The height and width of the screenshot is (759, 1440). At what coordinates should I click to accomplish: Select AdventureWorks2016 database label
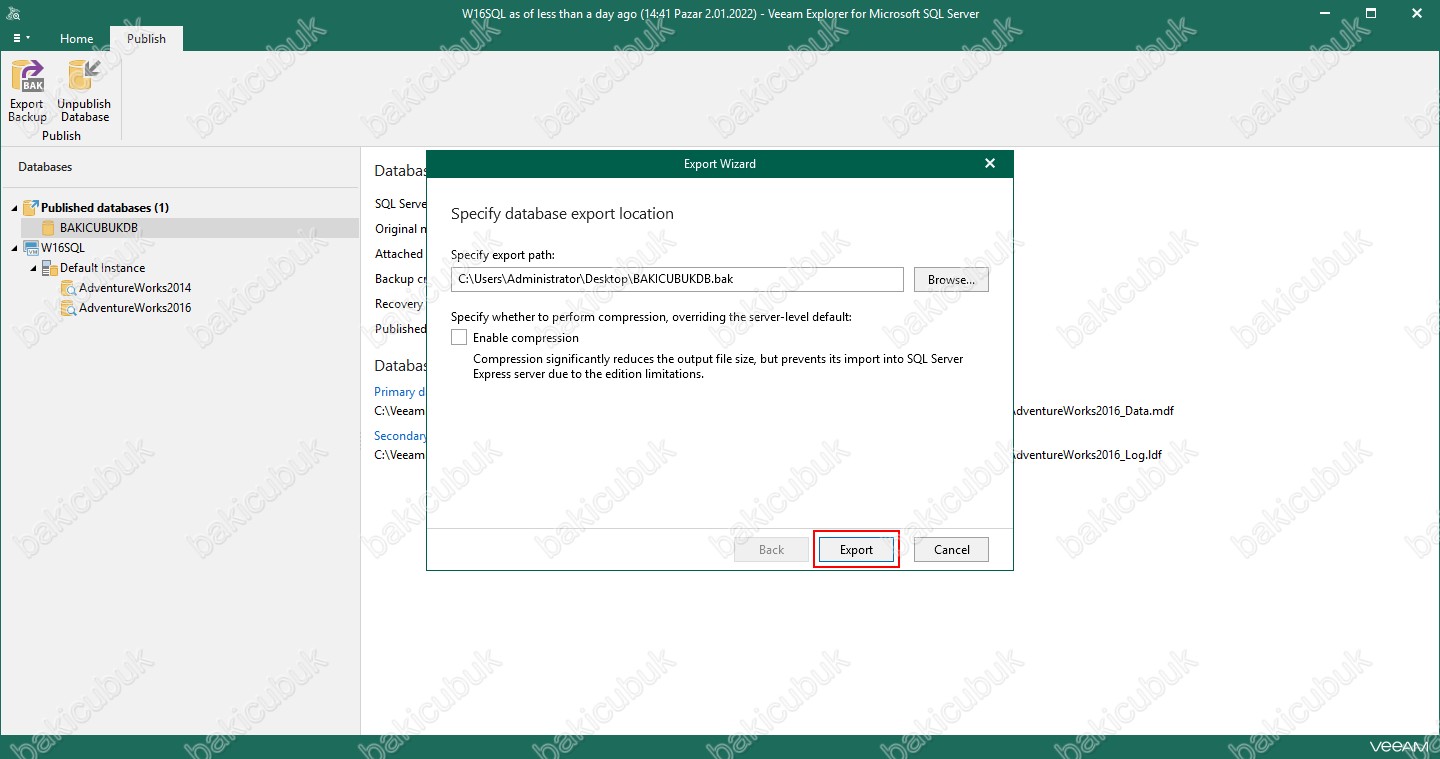point(135,308)
